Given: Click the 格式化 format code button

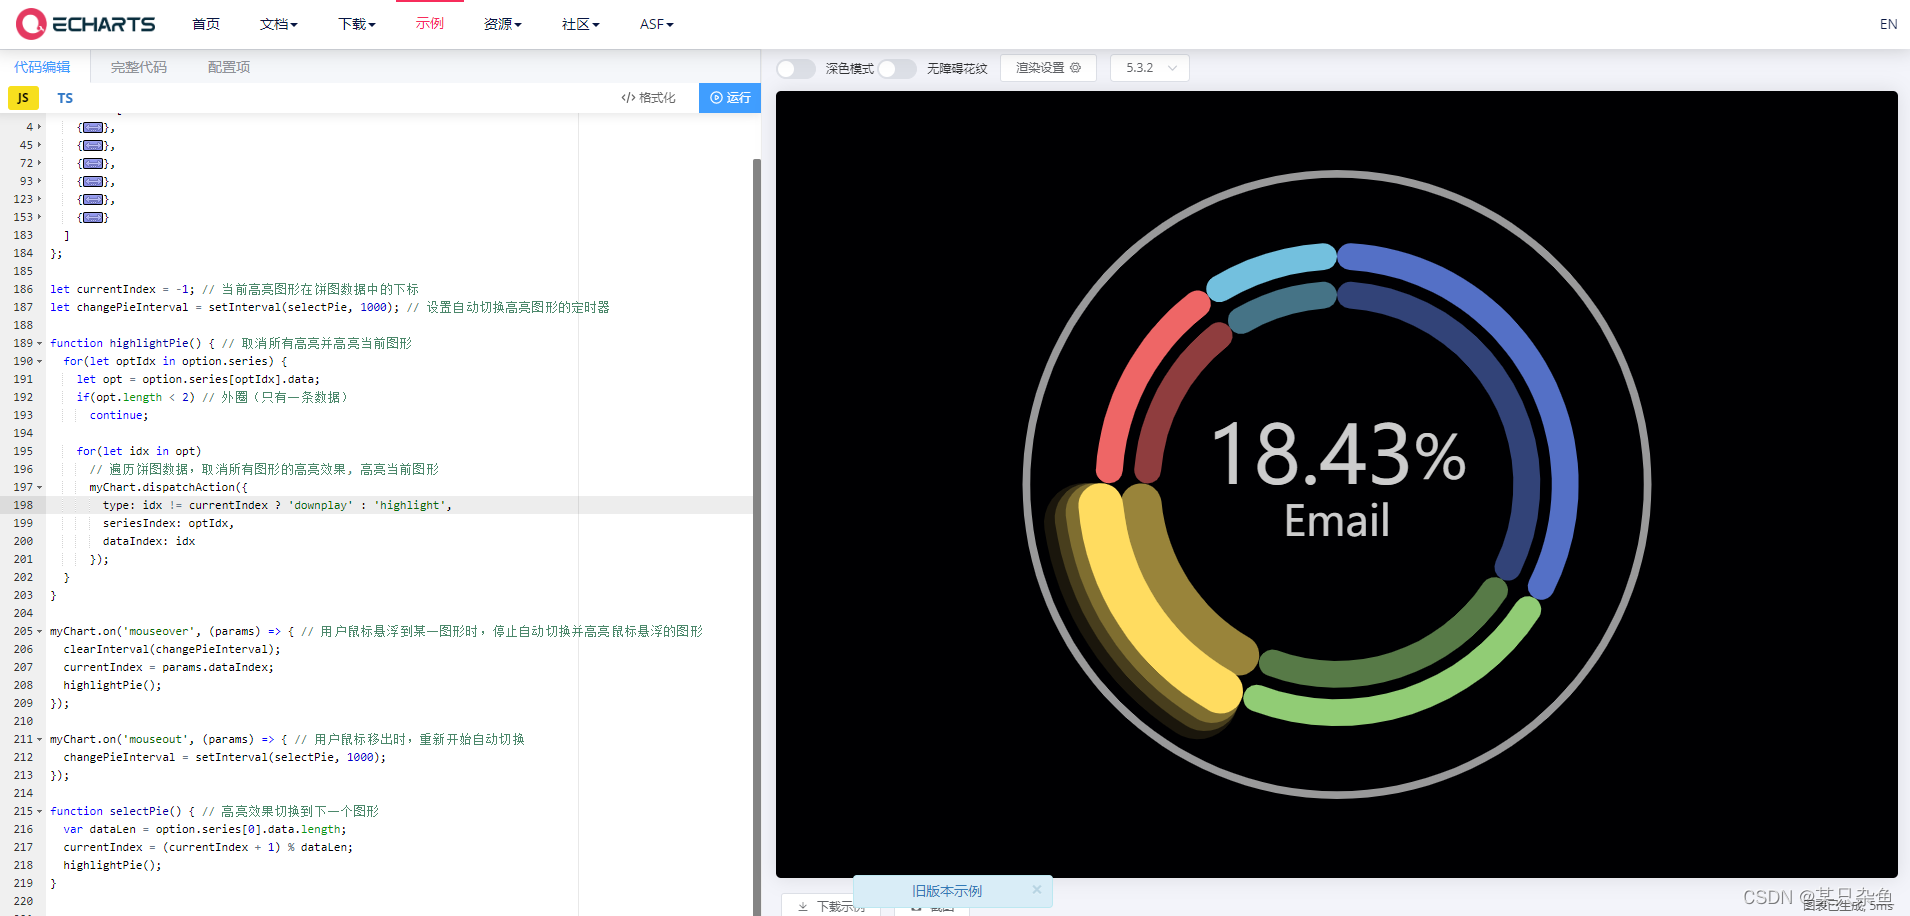Looking at the screenshot, I should click(648, 98).
